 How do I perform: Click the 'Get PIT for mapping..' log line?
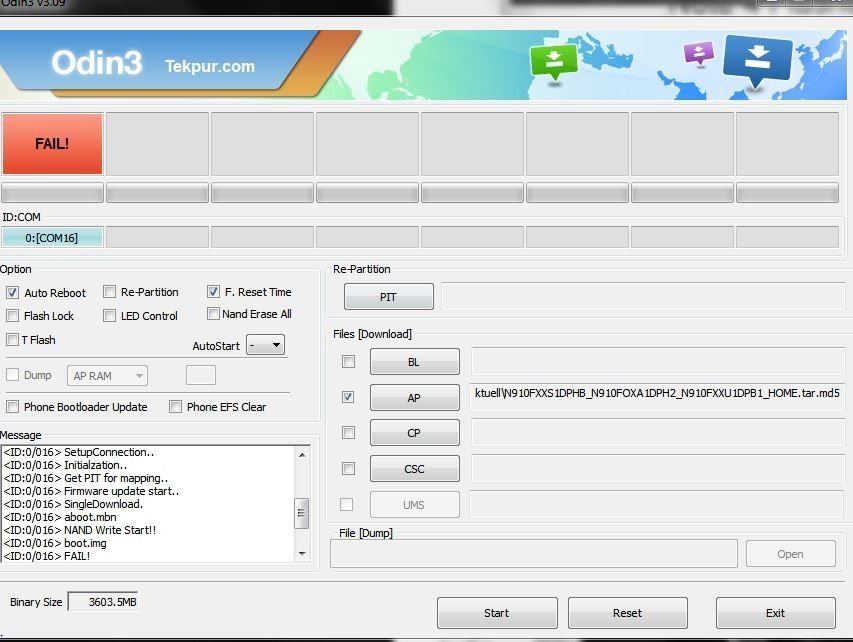[86, 478]
